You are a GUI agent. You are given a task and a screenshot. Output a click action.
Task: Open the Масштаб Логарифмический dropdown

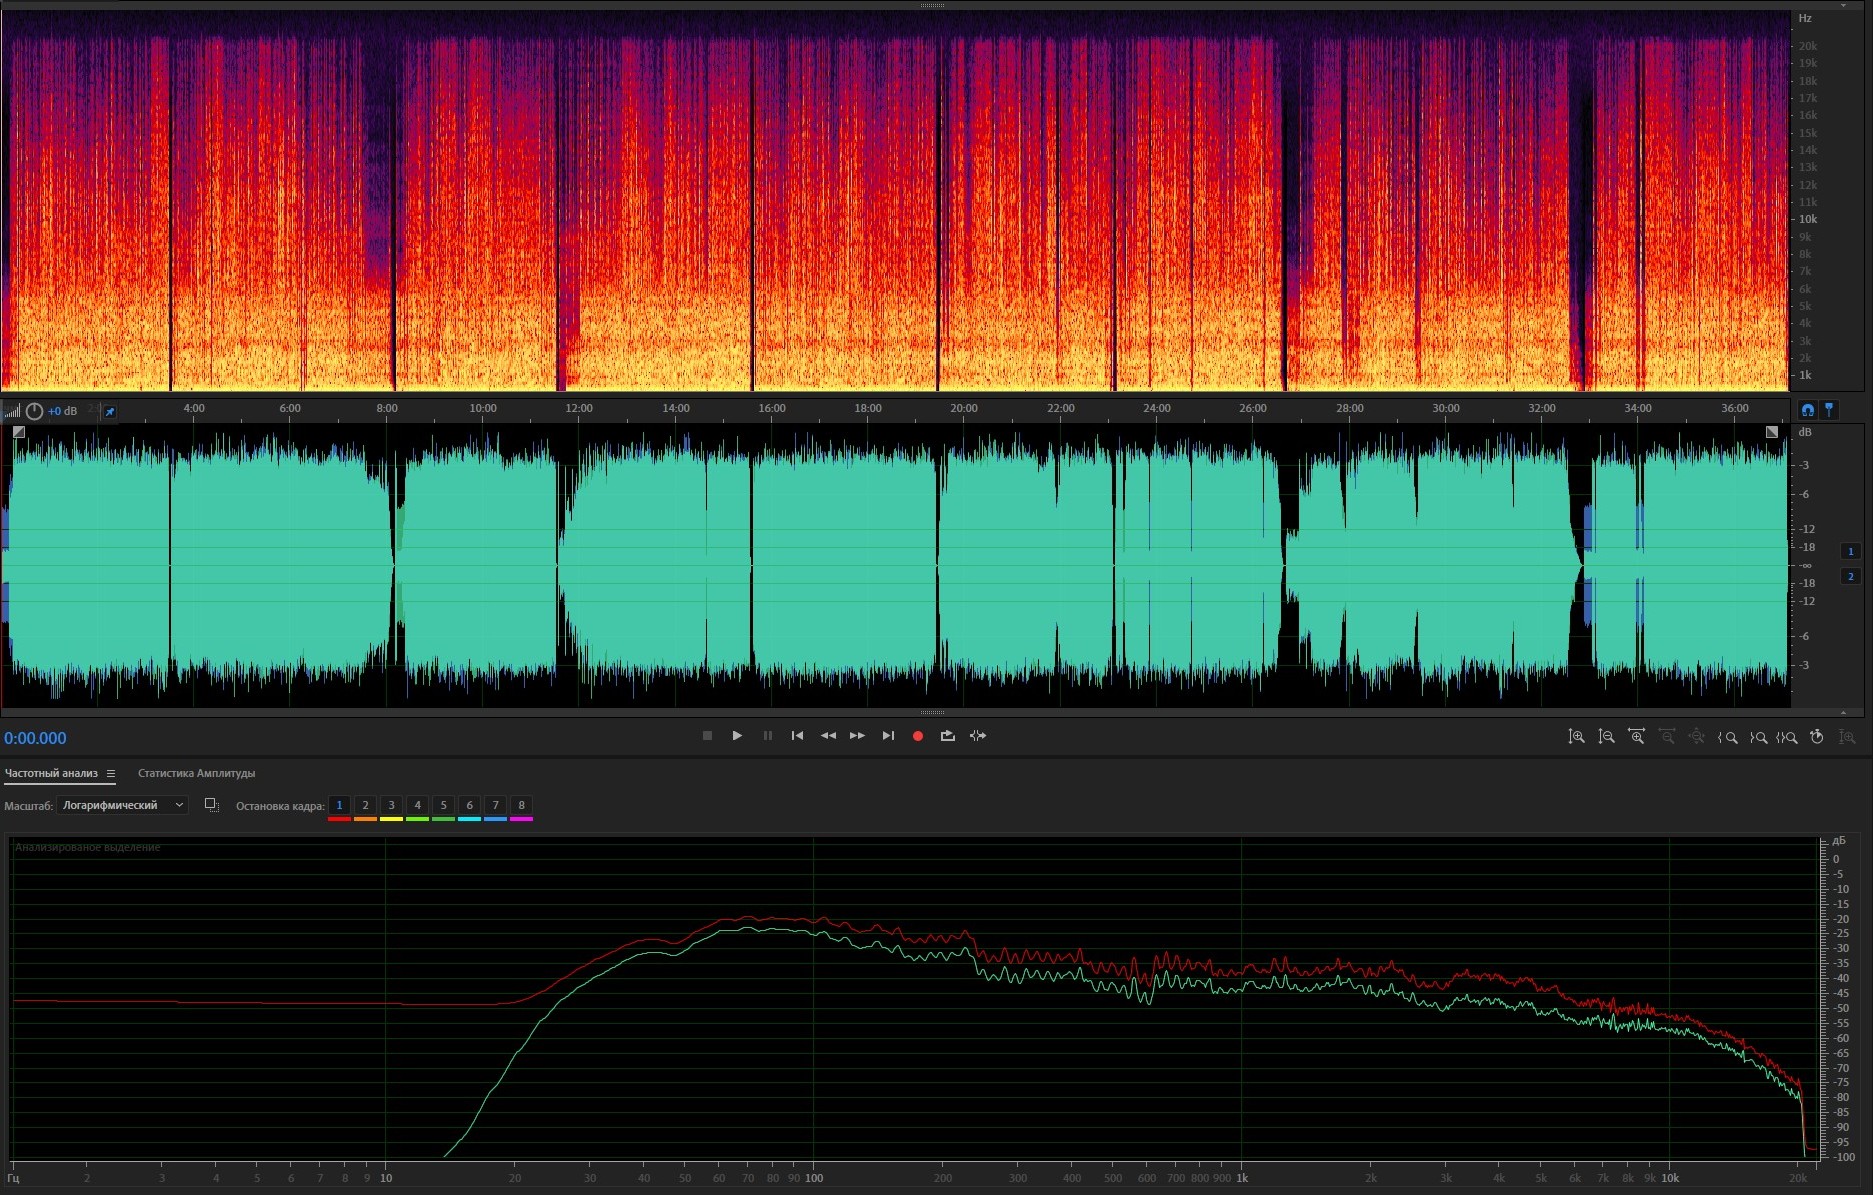coord(123,805)
